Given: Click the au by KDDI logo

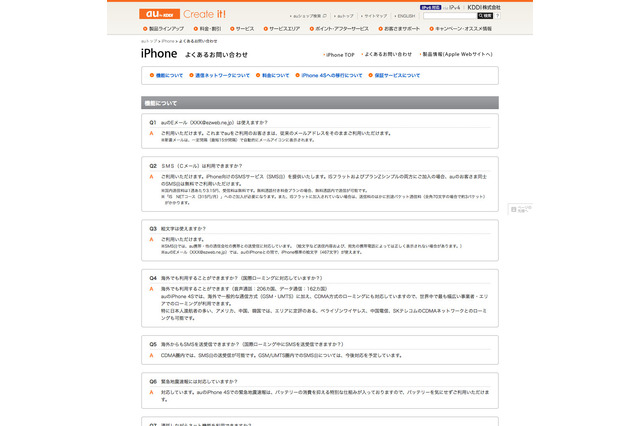Looking at the screenshot, I should pos(160,14).
